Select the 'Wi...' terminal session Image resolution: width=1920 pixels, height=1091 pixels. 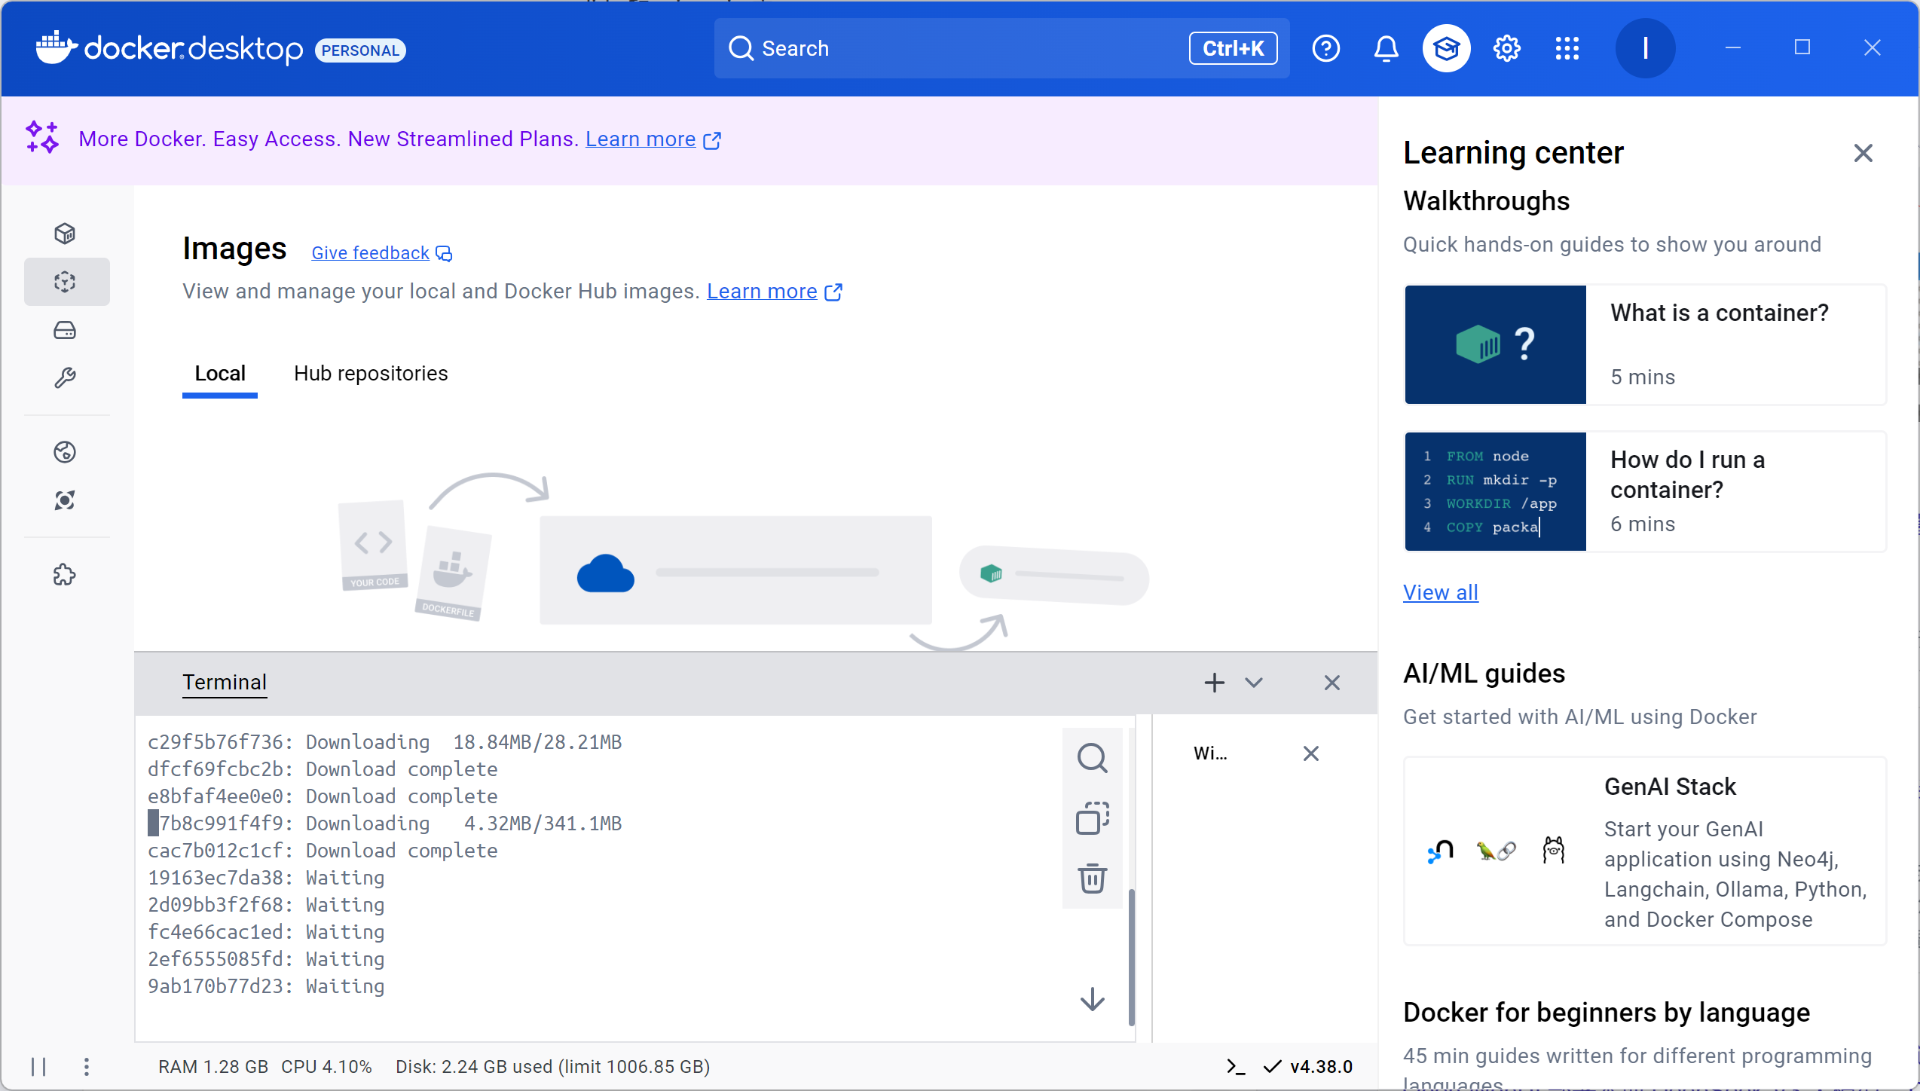pos(1210,753)
